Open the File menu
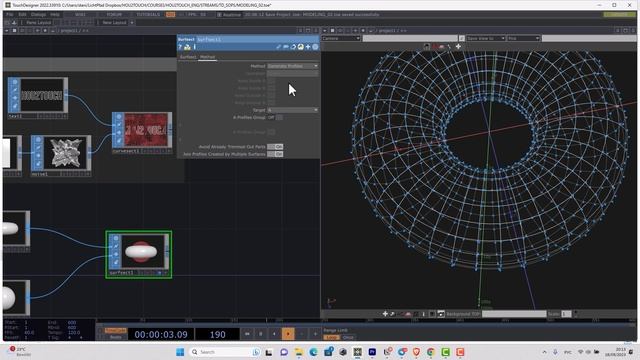 pyautogui.click(x=9, y=14)
